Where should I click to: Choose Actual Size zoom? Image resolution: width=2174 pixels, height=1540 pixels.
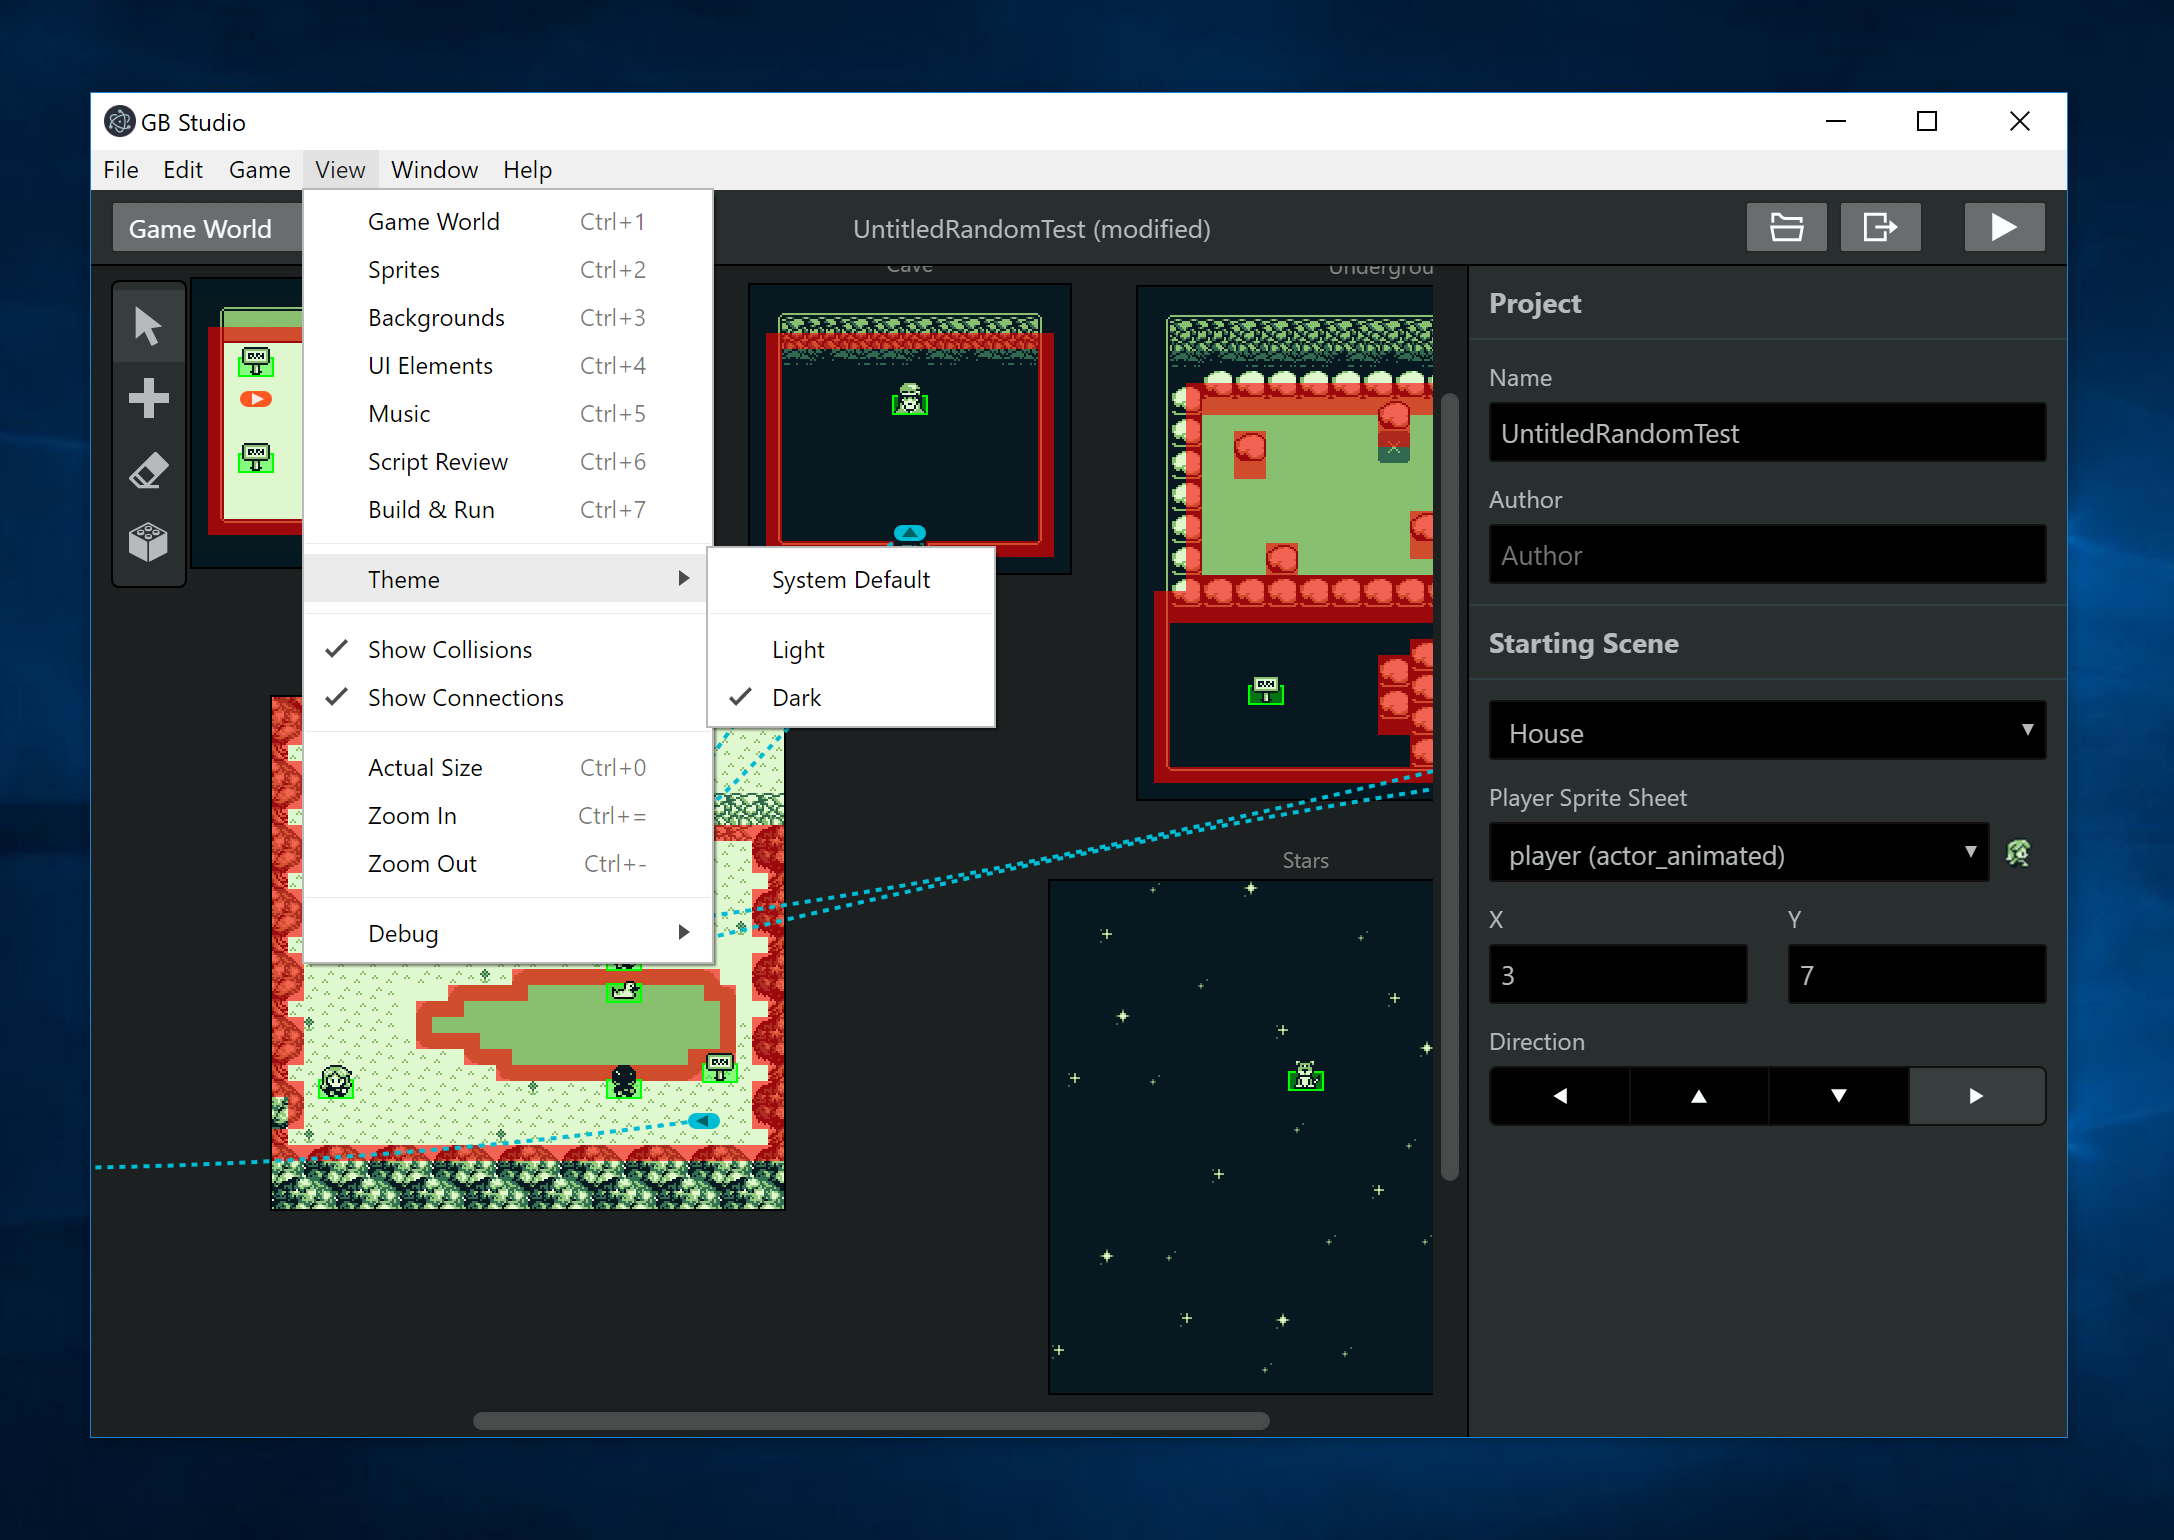coord(508,768)
